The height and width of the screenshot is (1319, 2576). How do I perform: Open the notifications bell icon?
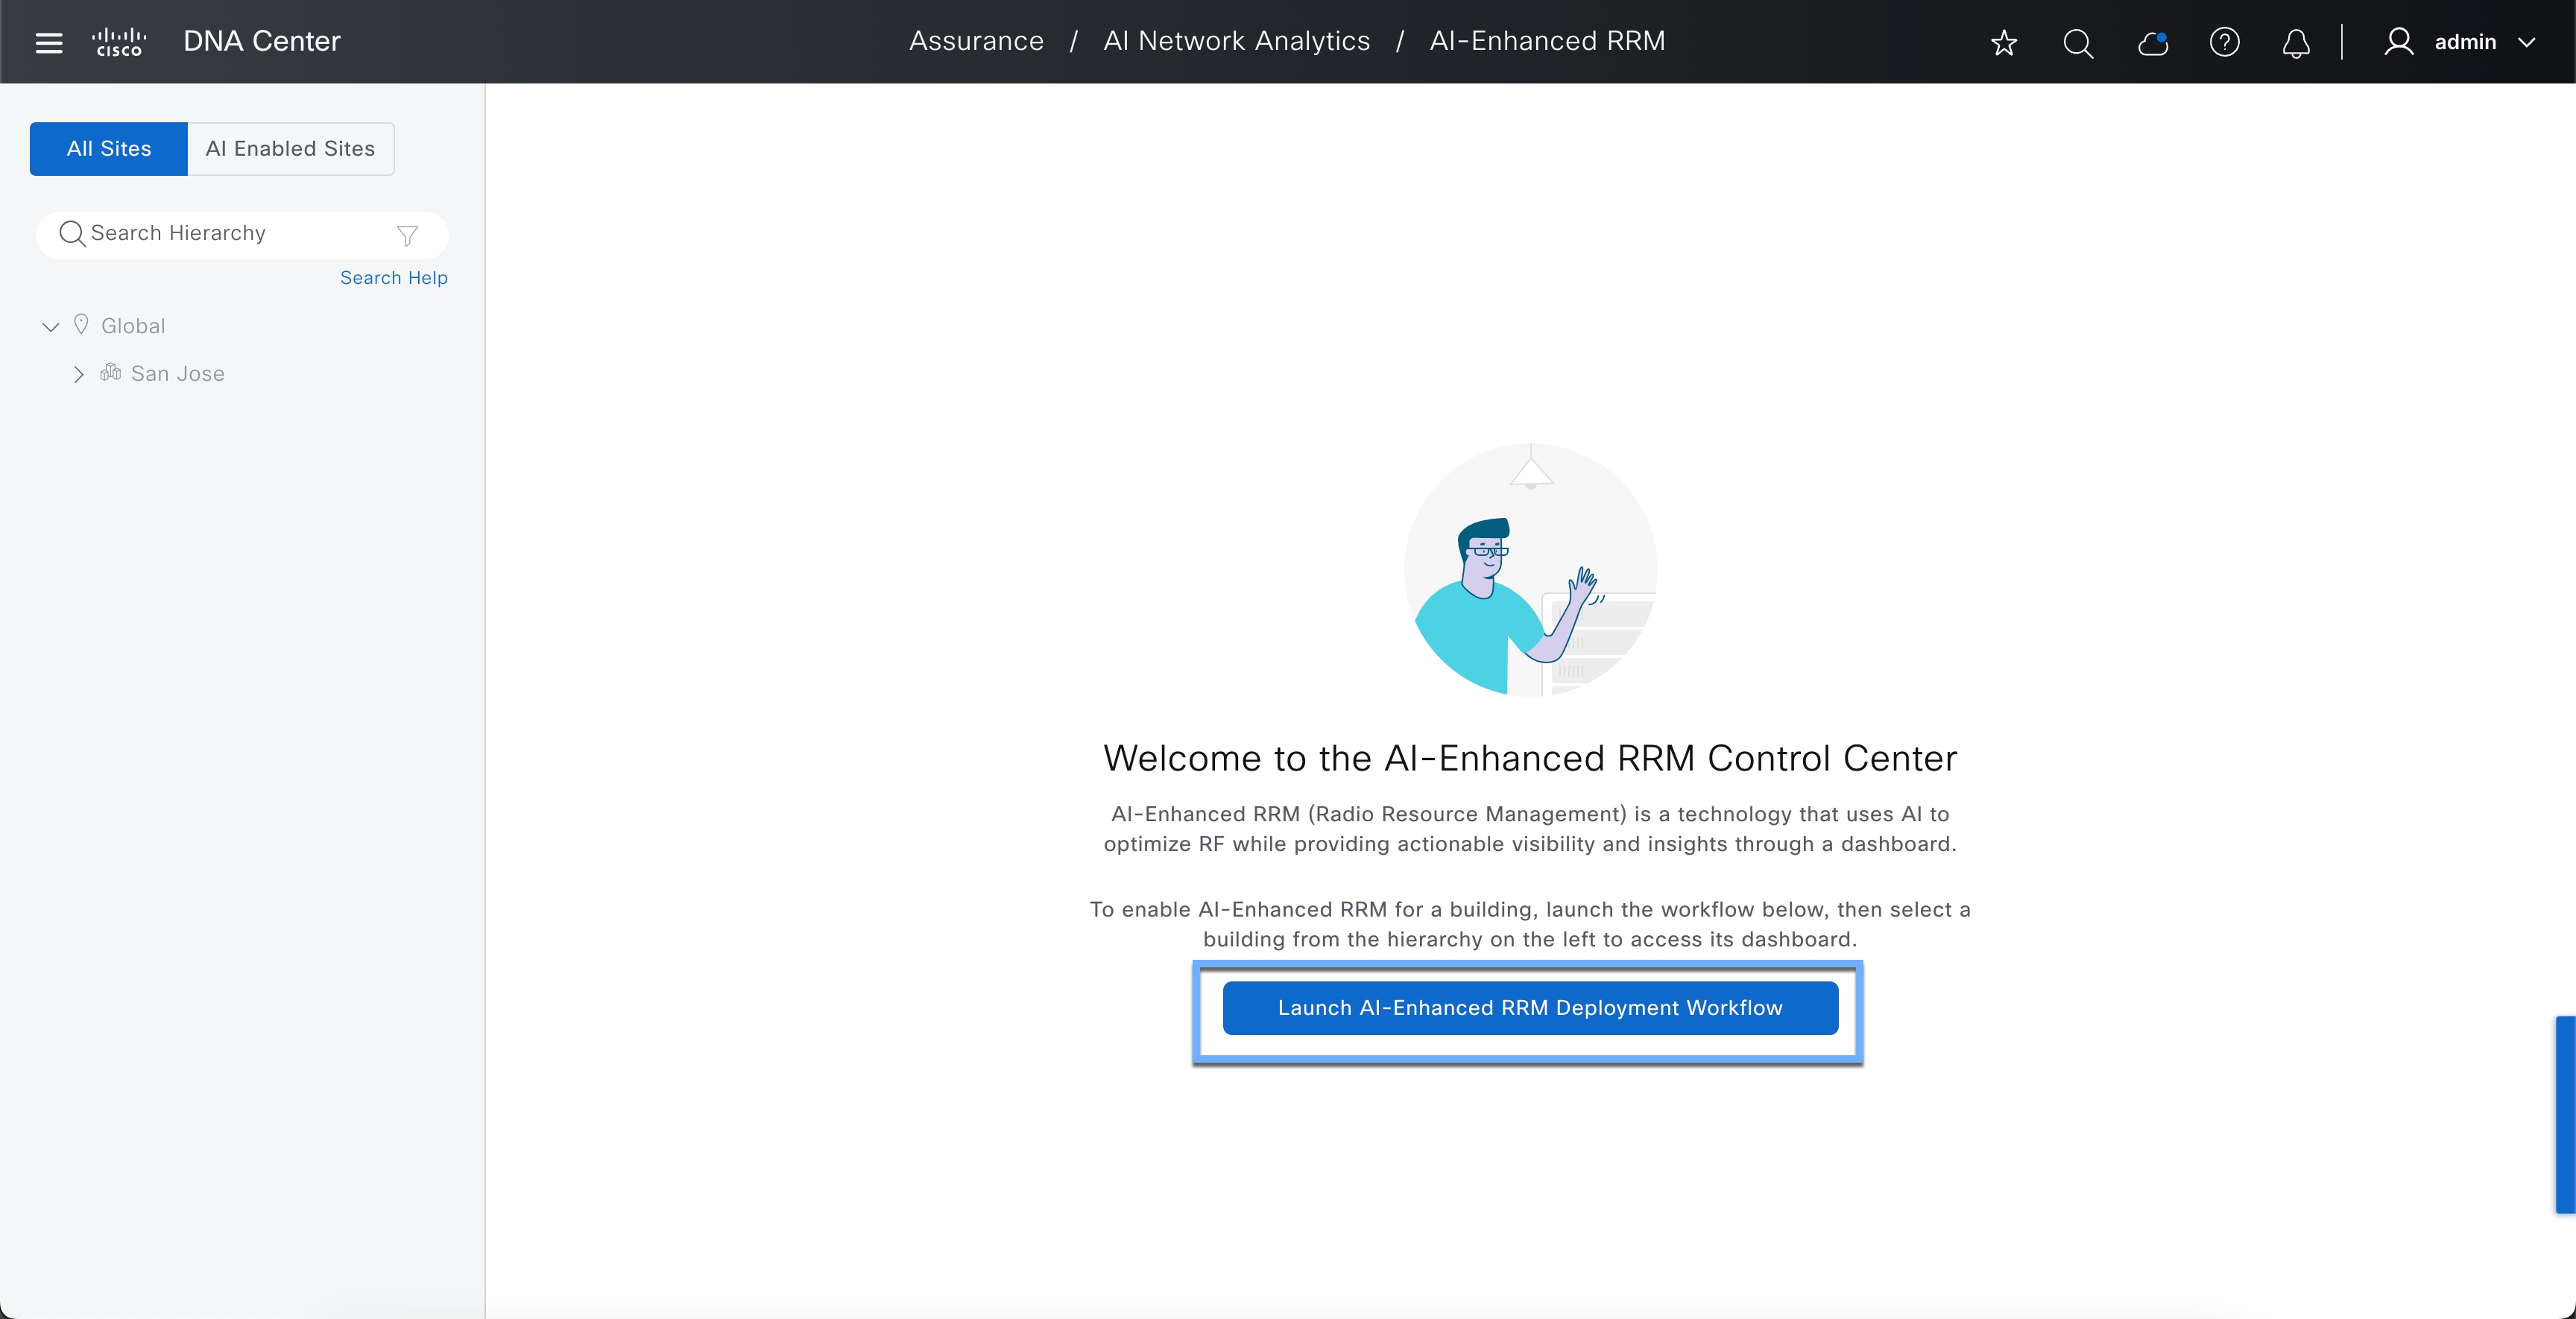tap(2296, 42)
